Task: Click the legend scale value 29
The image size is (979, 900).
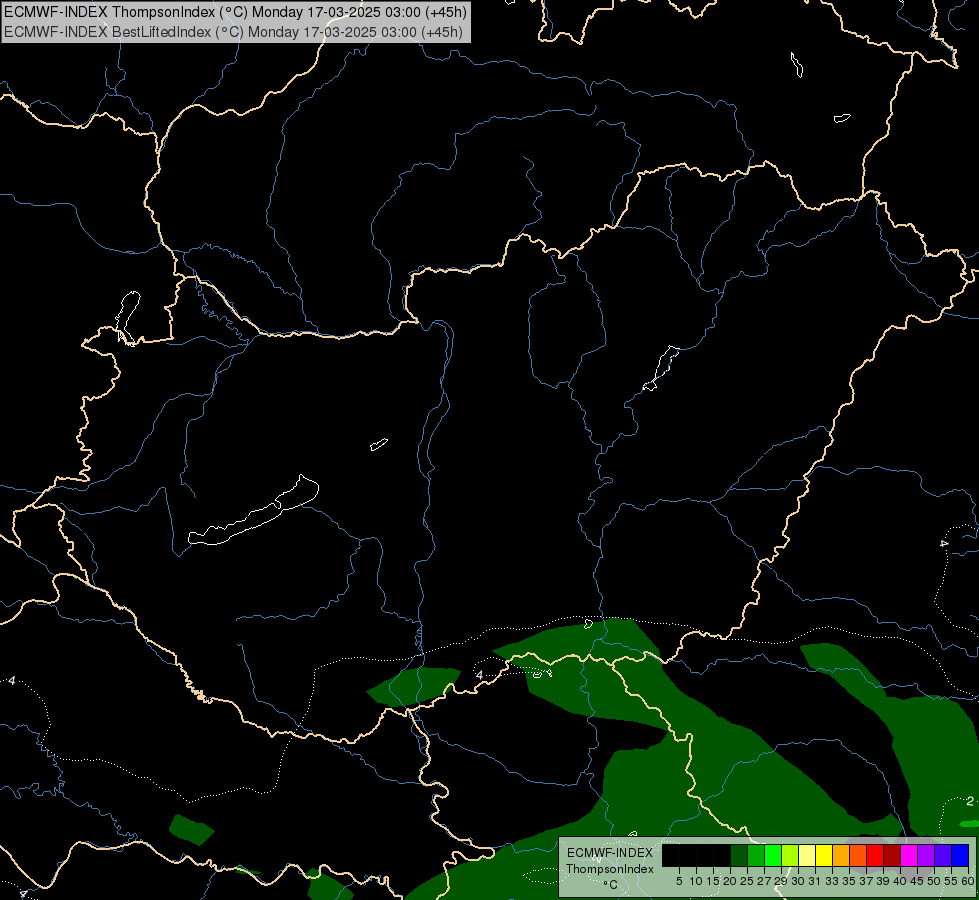Action: pos(781,881)
